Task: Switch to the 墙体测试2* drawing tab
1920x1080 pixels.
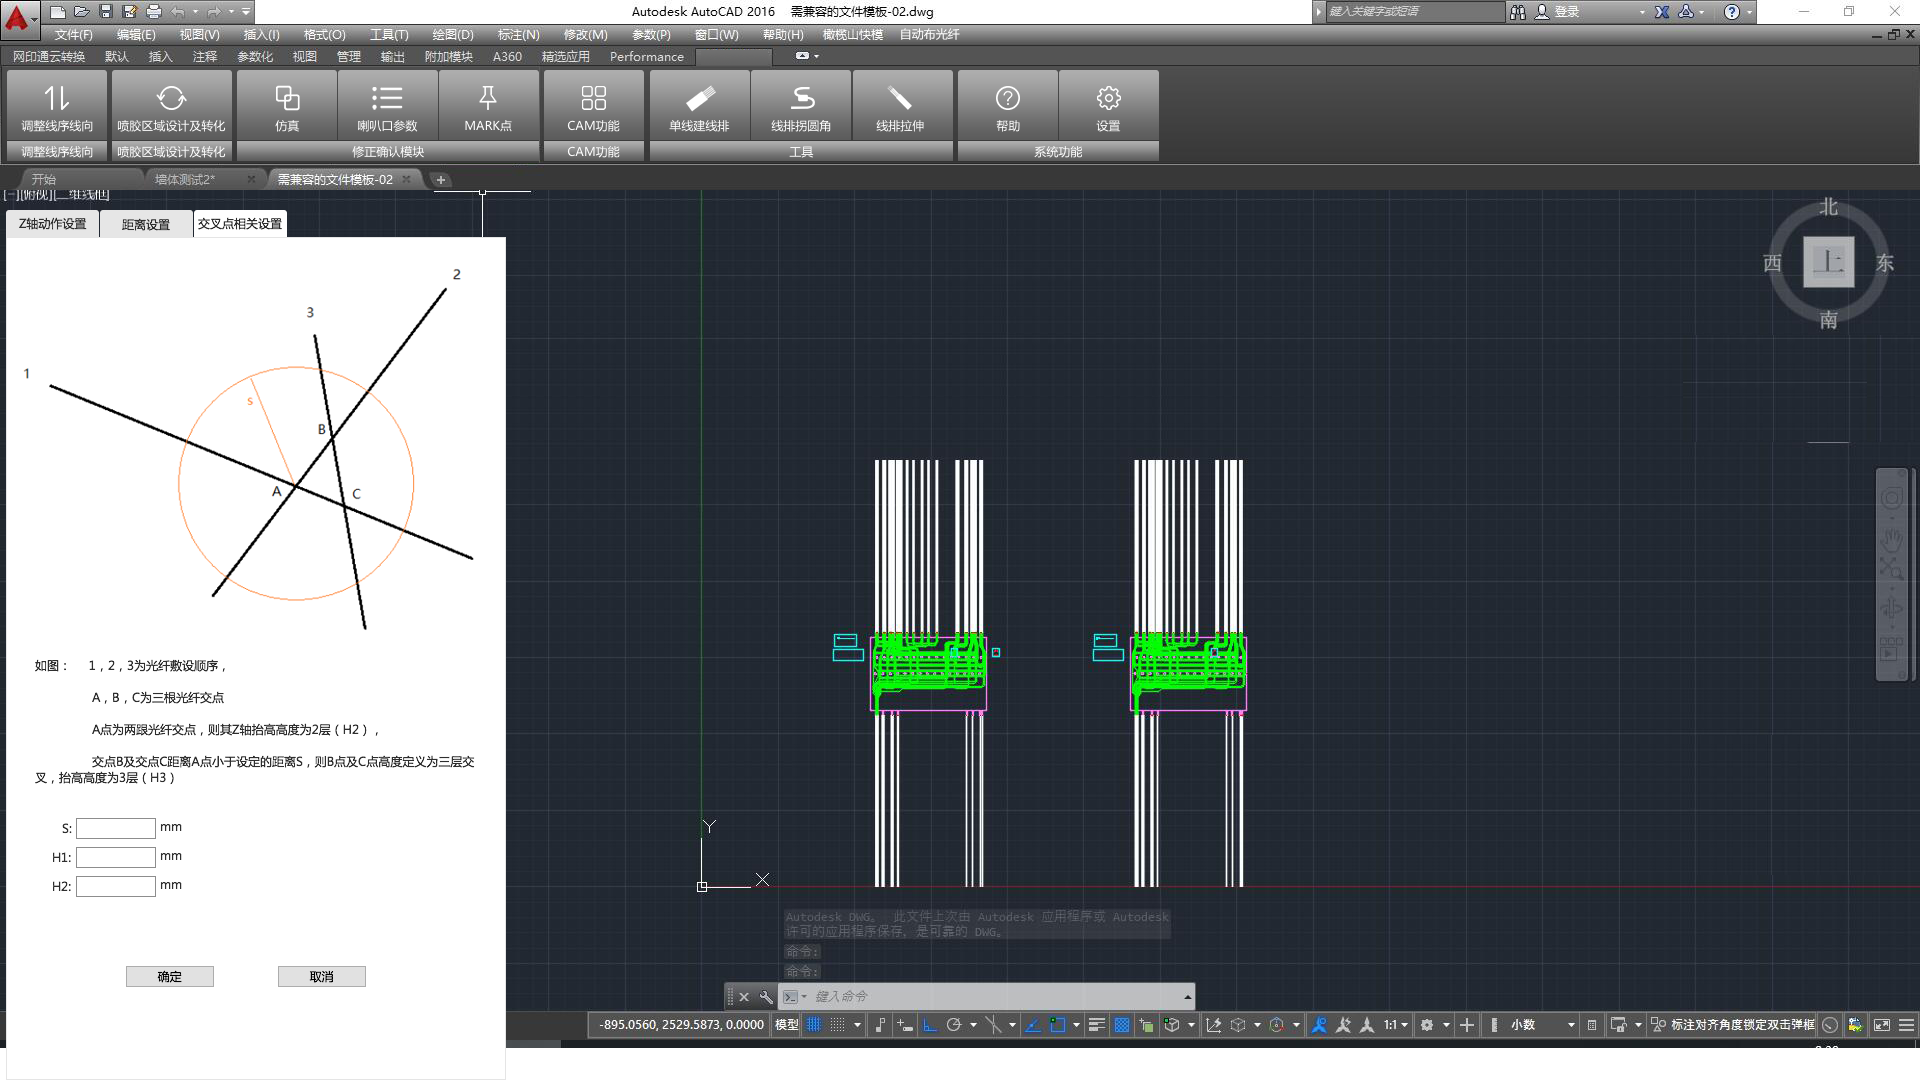Action: click(x=185, y=180)
